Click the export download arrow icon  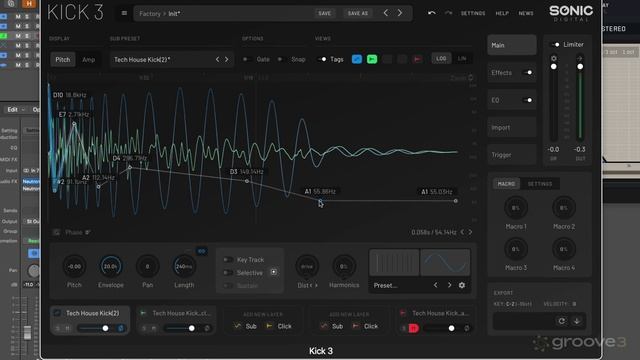[577, 321]
